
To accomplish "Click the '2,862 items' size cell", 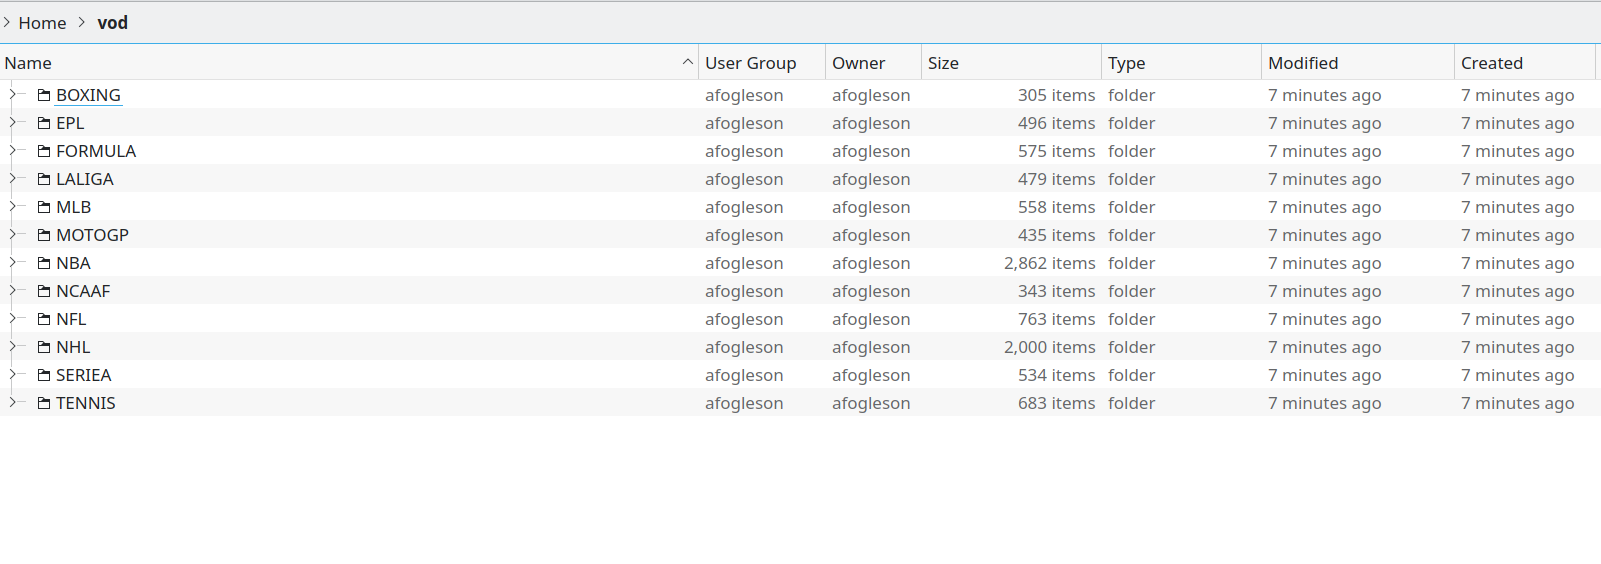I will (1049, 263).
